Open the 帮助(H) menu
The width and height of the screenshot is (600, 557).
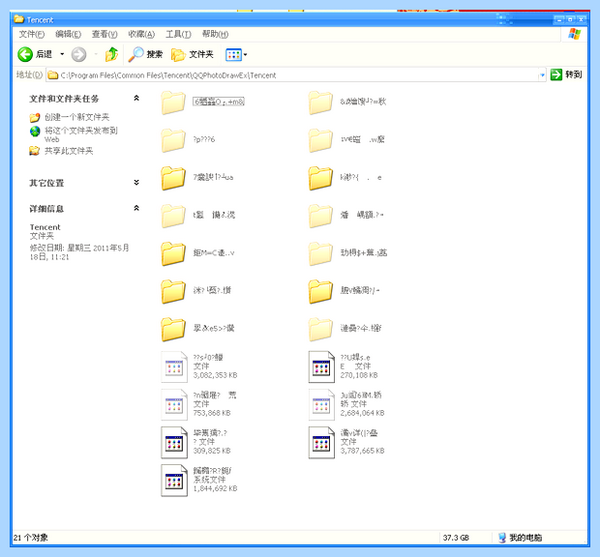(215, 34)
